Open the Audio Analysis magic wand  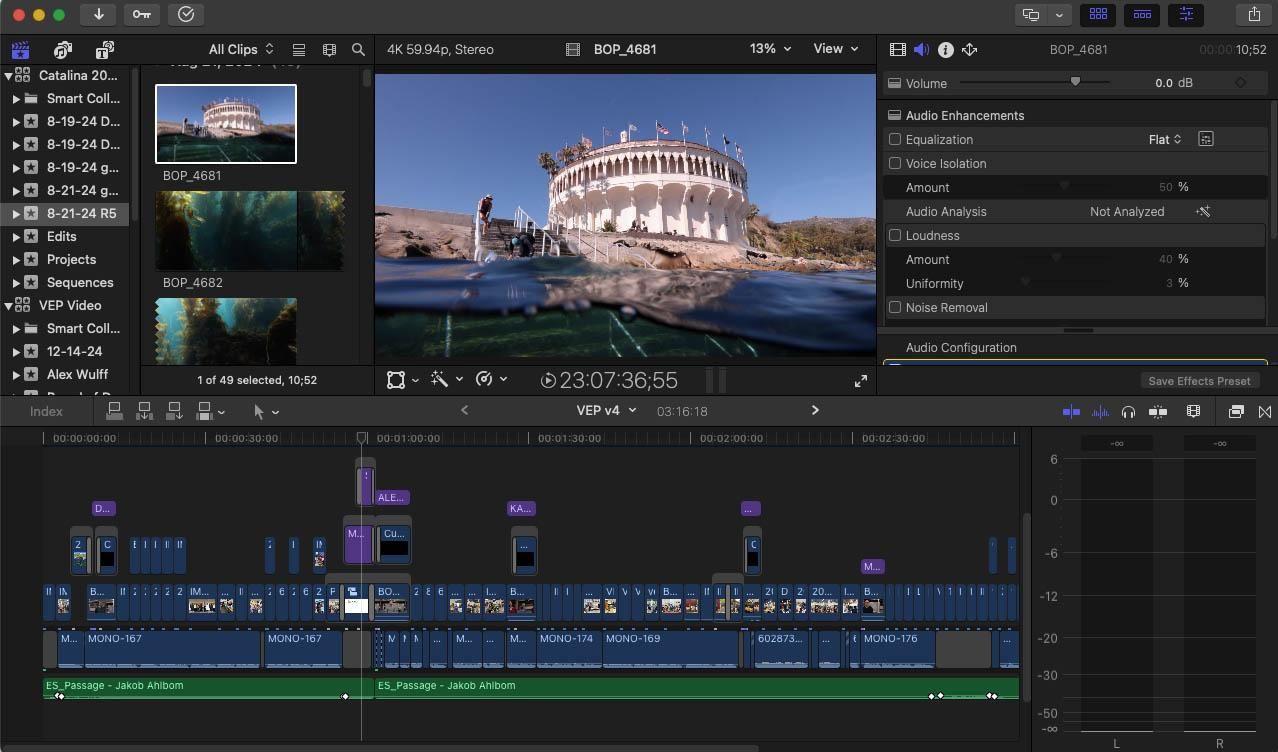point(1203,211)
